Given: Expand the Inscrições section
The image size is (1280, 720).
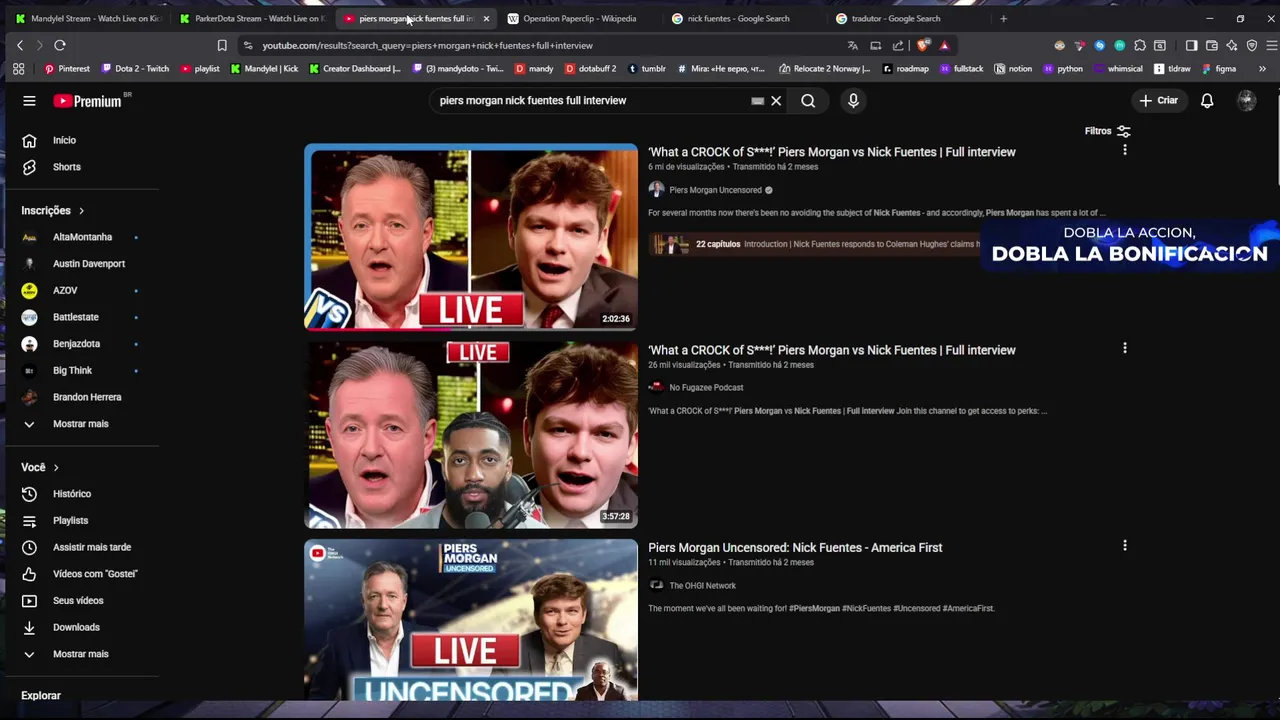Looking at the screenshot, I should (53, 211).
